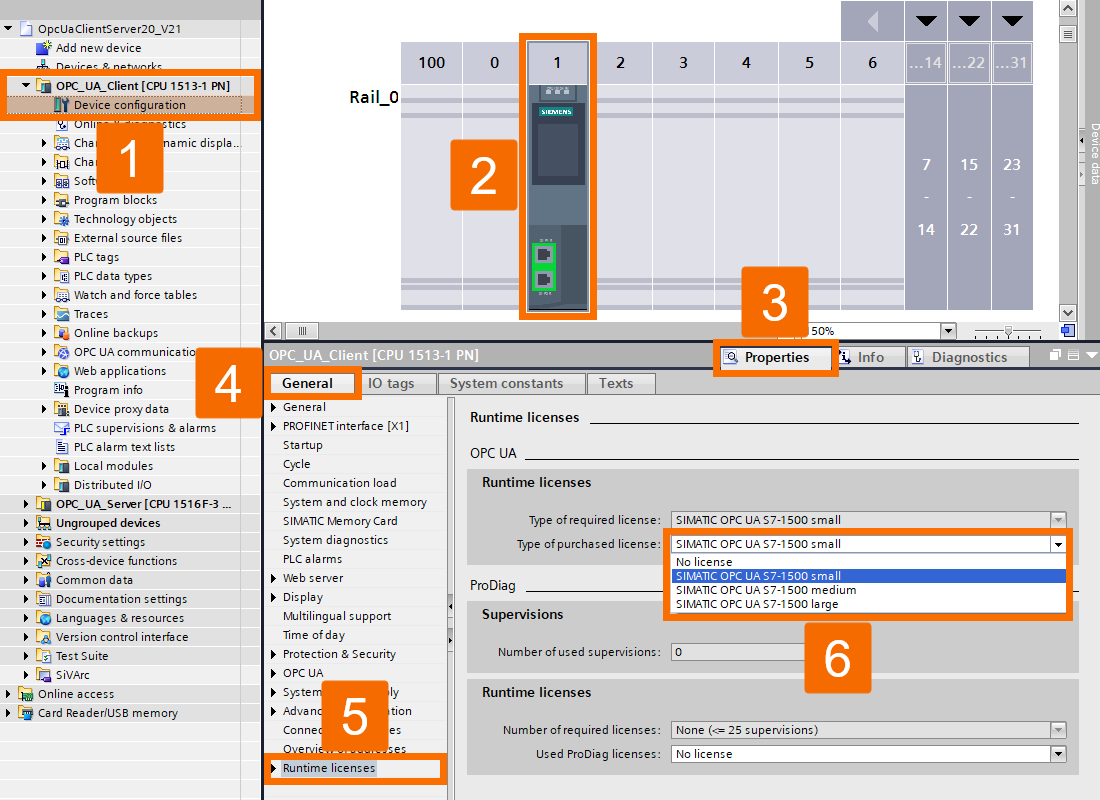The height and width of the screenshot is (800, 1100).
Task: Click the External source files icon
Action: 62,238
